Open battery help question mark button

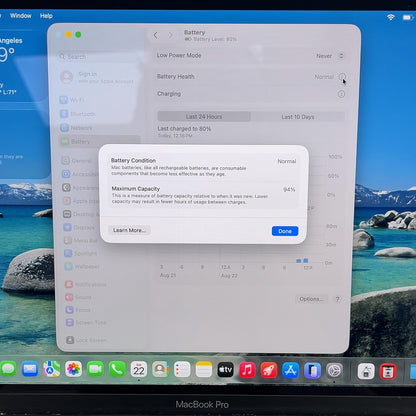click(338, 299)
